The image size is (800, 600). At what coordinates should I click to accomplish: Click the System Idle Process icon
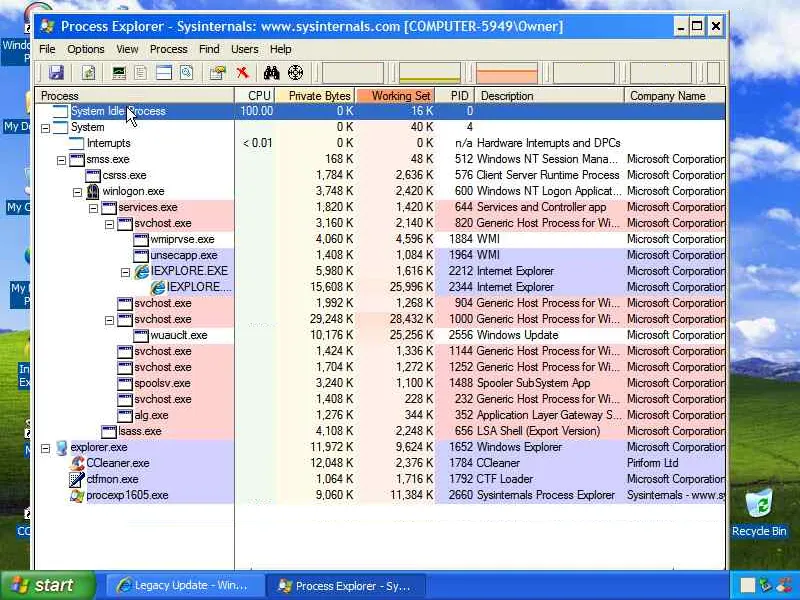pos(60,111)
